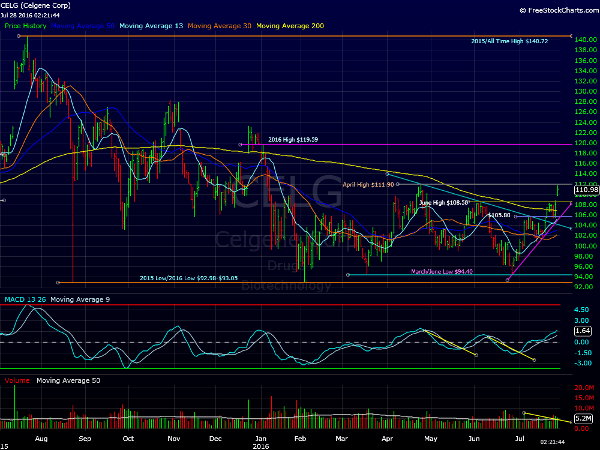Click the 2015/All Time High $140.72 annotation

click(511, 40)
